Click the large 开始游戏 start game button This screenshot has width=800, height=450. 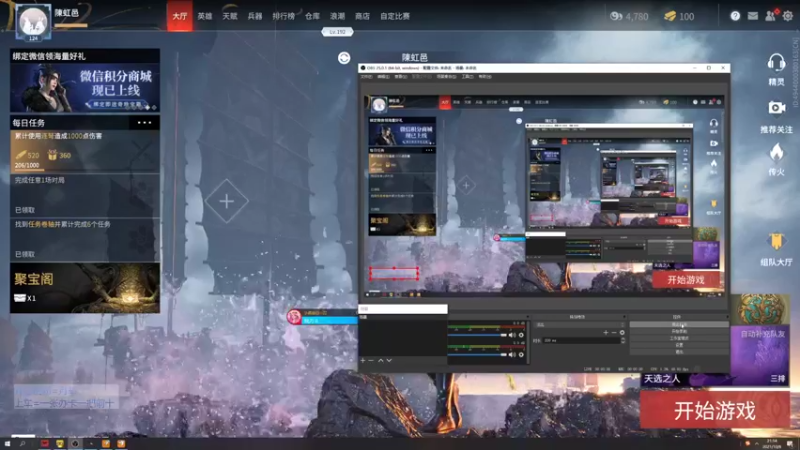(x=715, y=410)
